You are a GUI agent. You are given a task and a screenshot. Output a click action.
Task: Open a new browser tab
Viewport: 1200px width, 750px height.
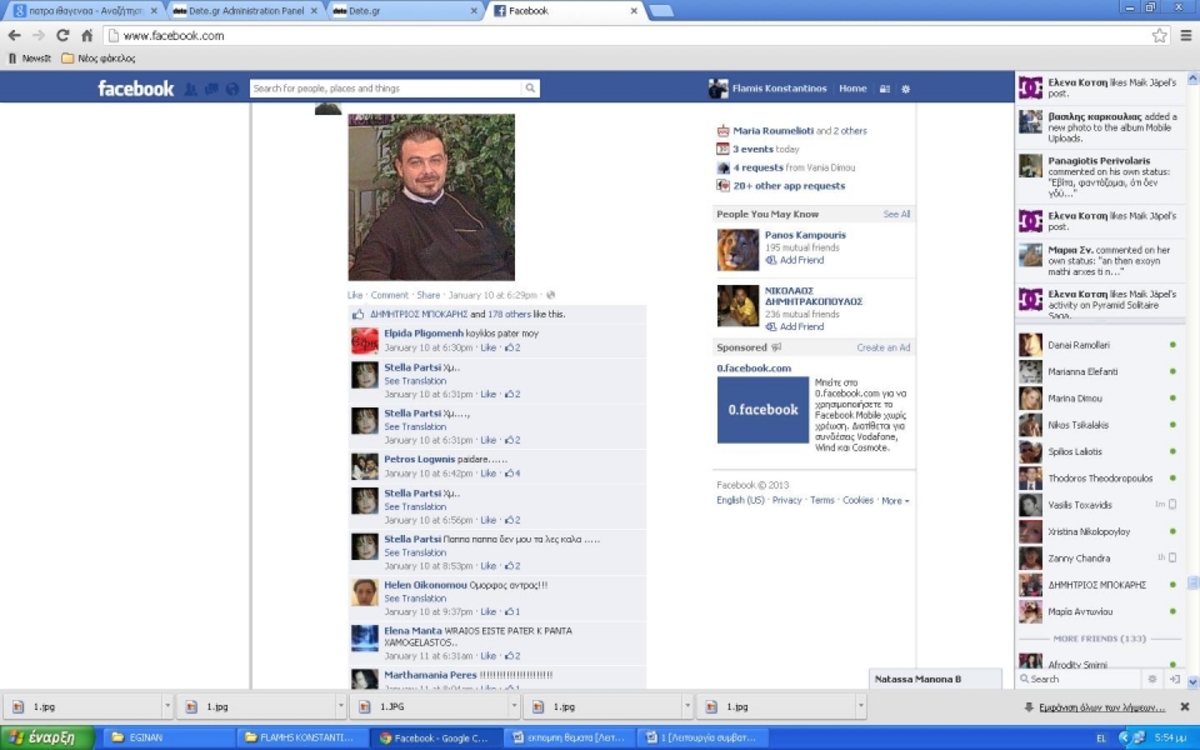(661, 11)
